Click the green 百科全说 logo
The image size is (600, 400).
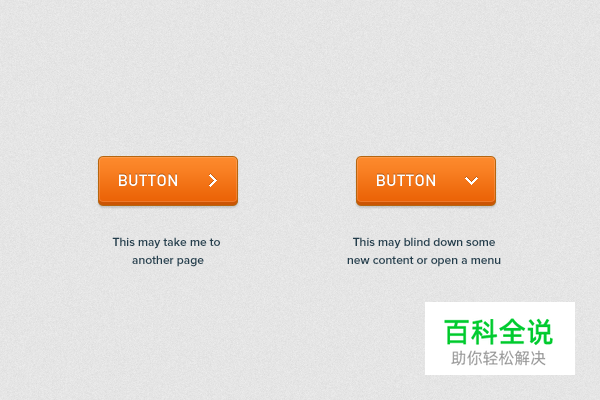(498, 331)
